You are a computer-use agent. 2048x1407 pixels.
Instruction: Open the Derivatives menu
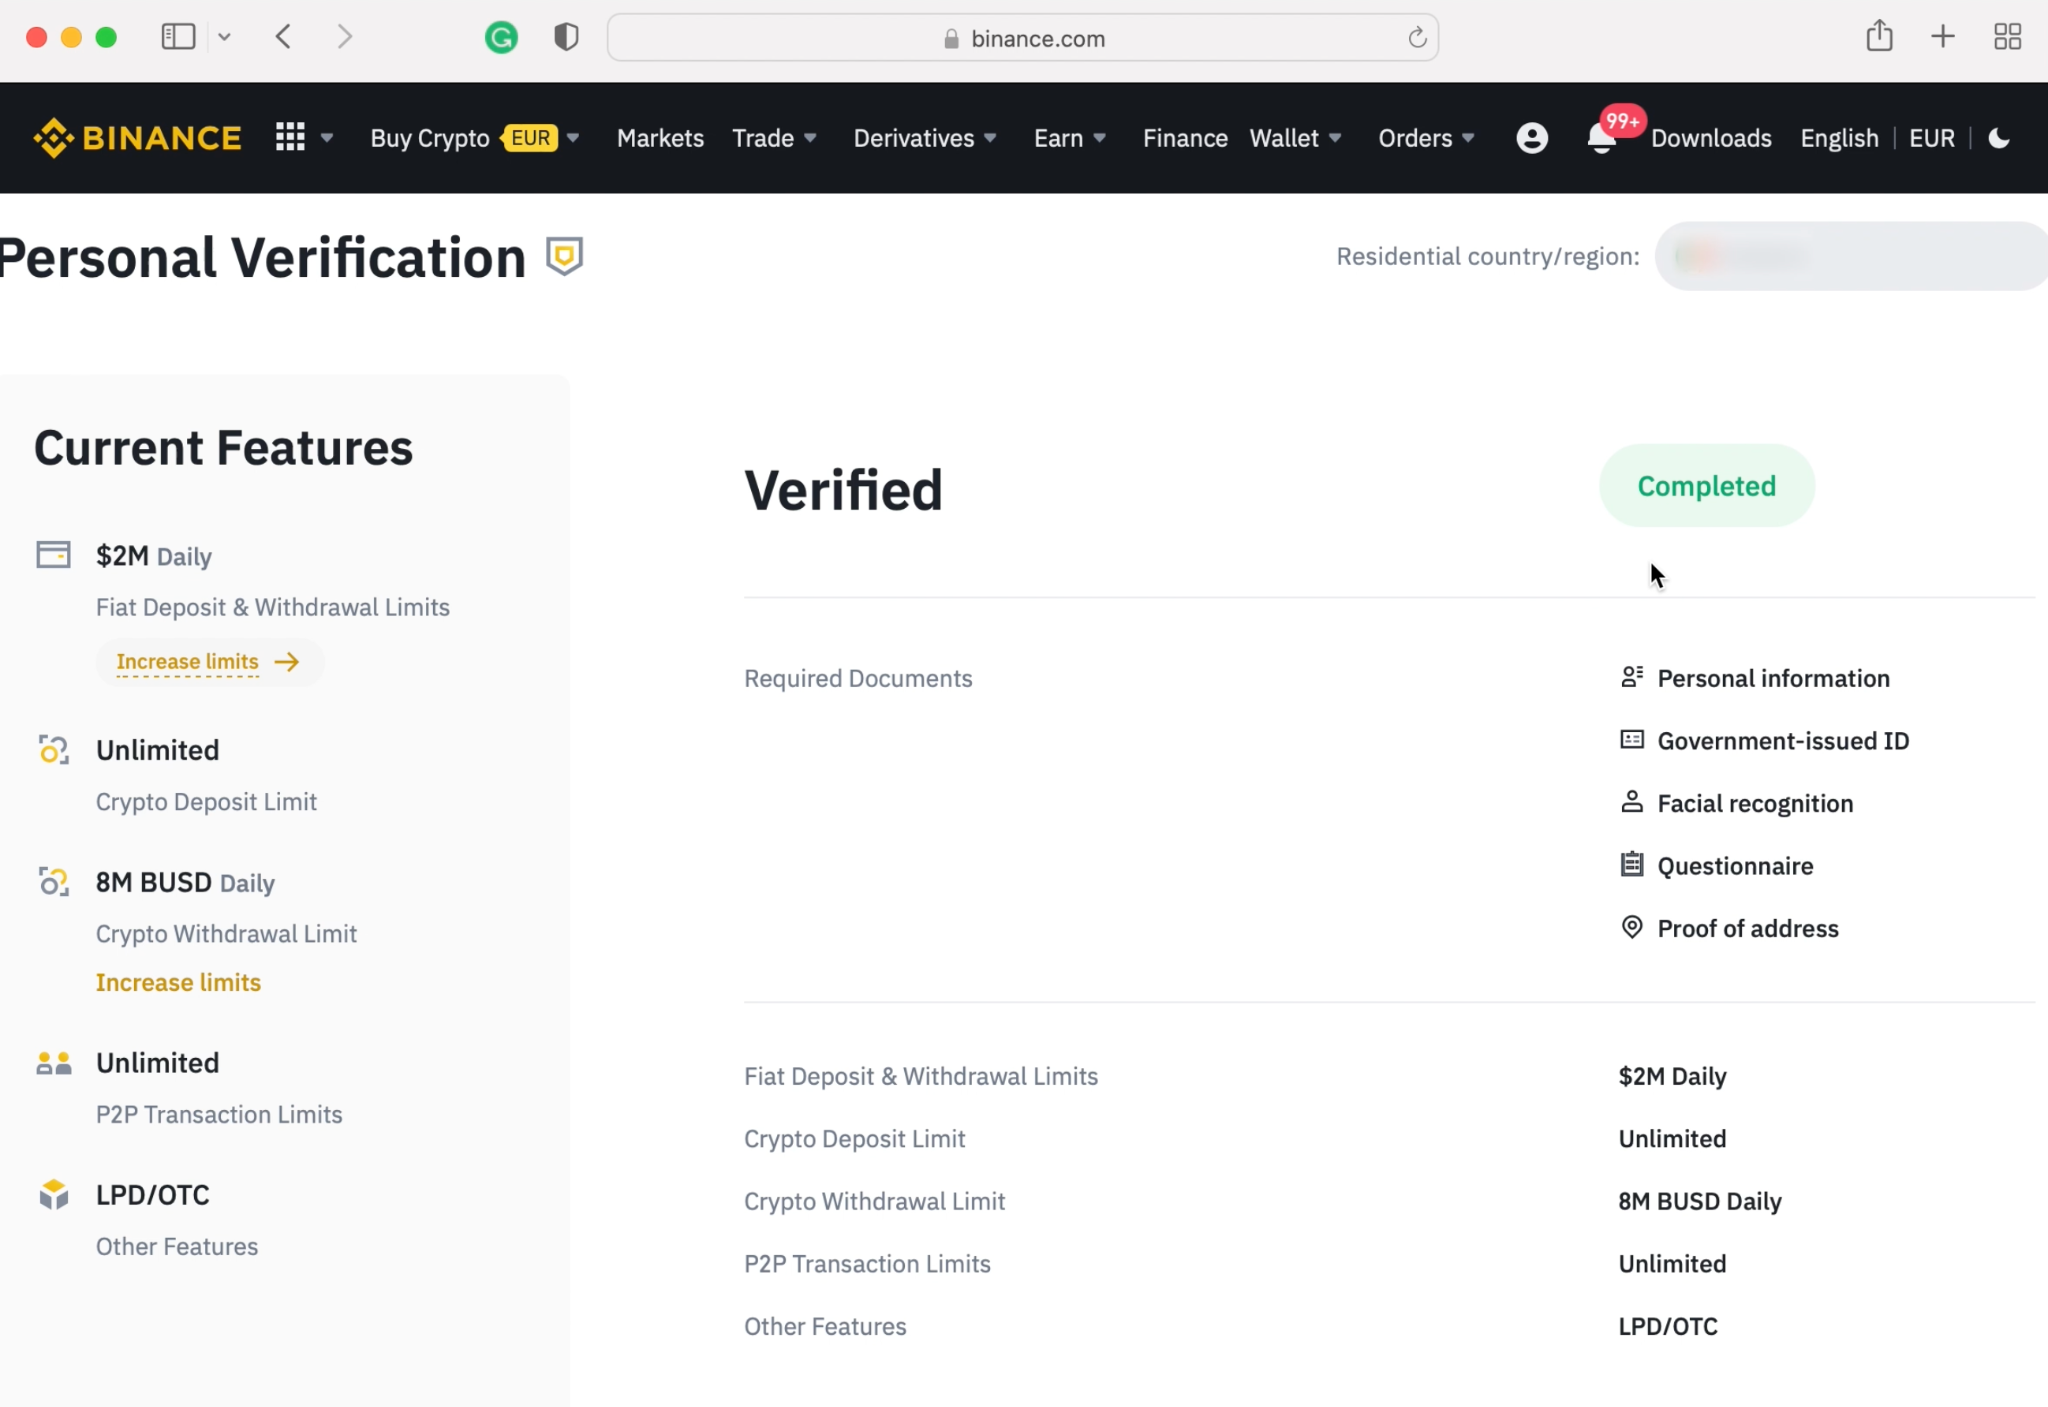pyautogui.click(x=914, y=138)
